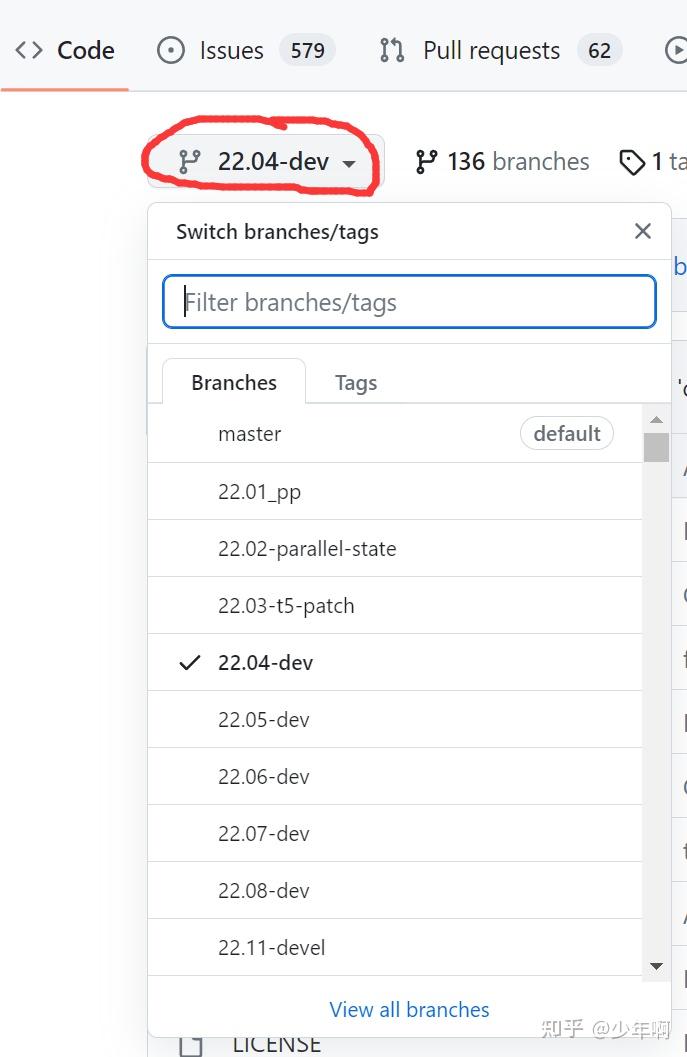Open the 22.04-dev branch selector dropdown

pos(265,162)
